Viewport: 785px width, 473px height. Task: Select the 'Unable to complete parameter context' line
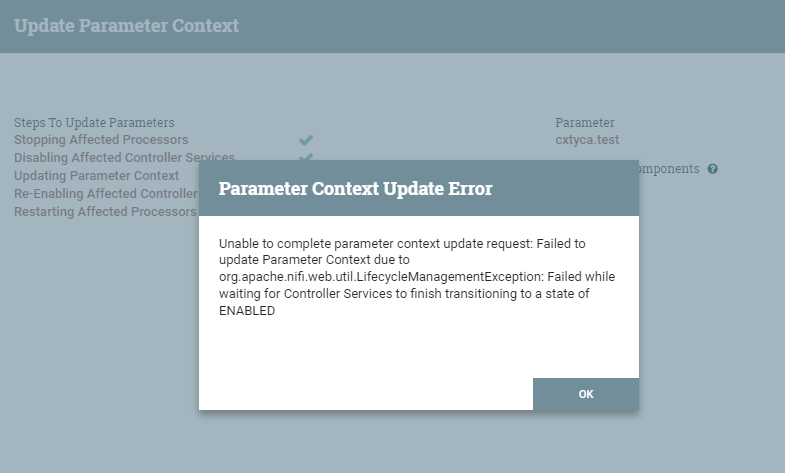click(x=402, y=244)
